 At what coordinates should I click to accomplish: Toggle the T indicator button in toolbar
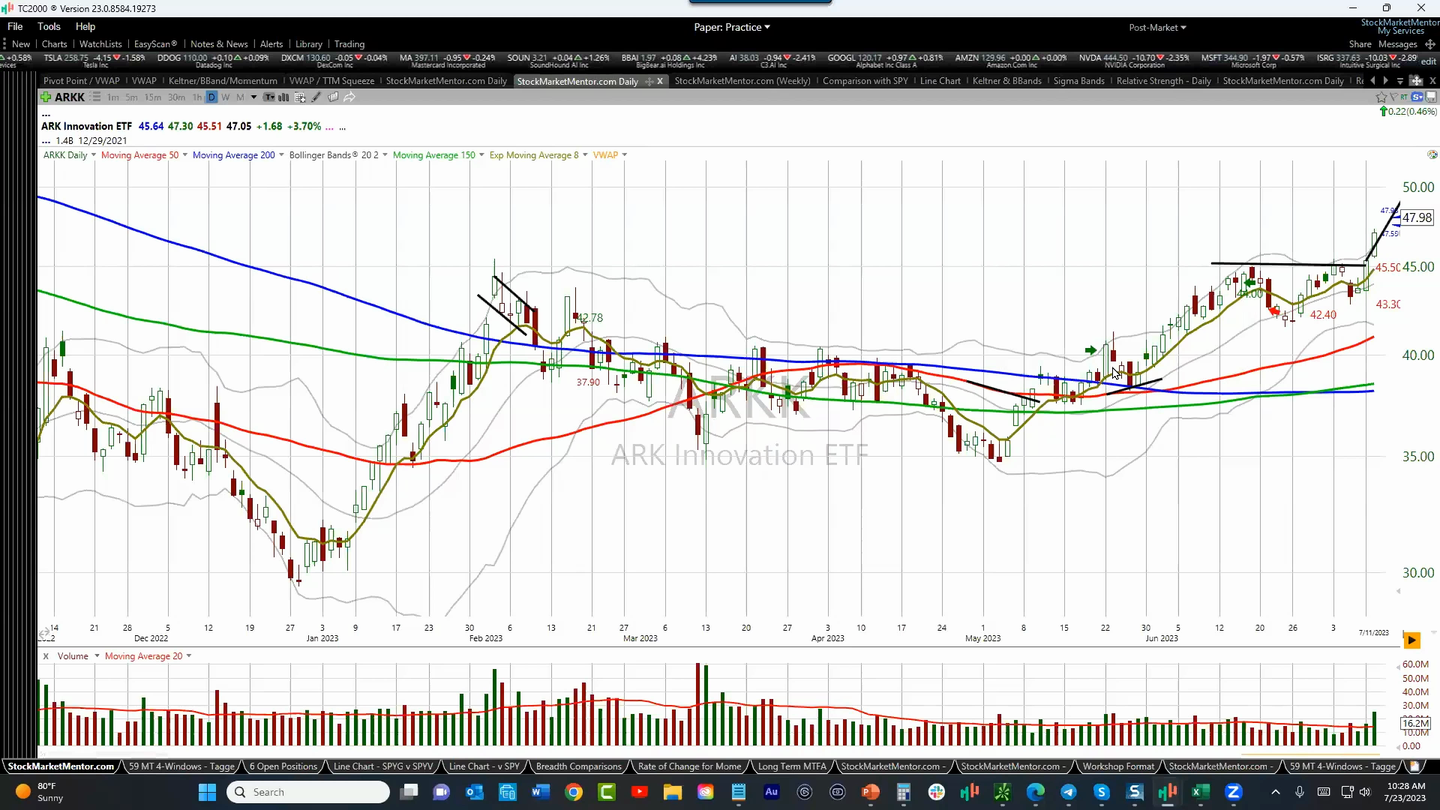pyautogui.click(x=268, y=97)
